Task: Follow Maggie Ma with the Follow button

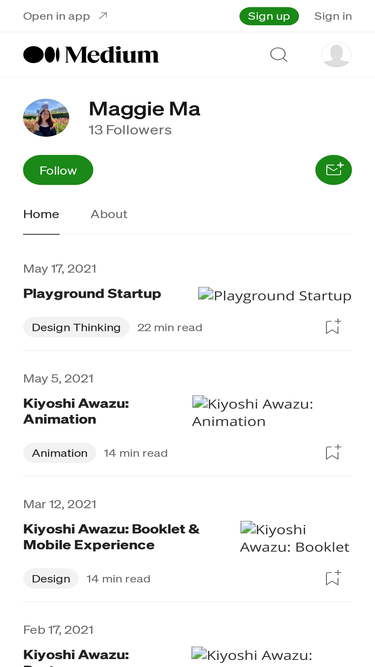Action: coord(58,170)
